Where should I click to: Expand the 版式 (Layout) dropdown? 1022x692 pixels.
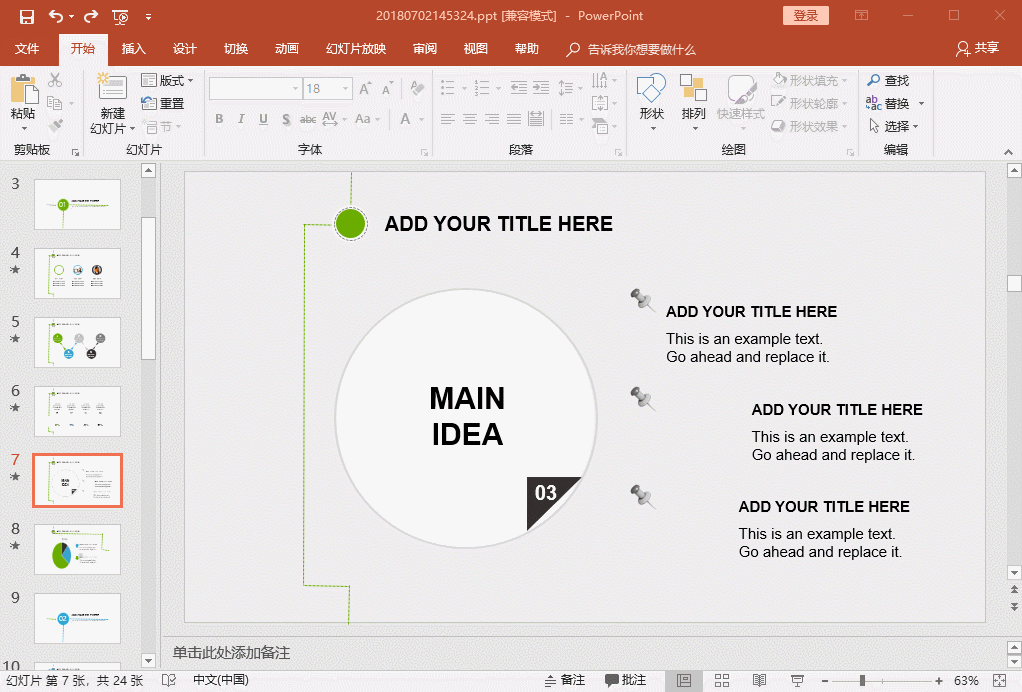[168, 80]
